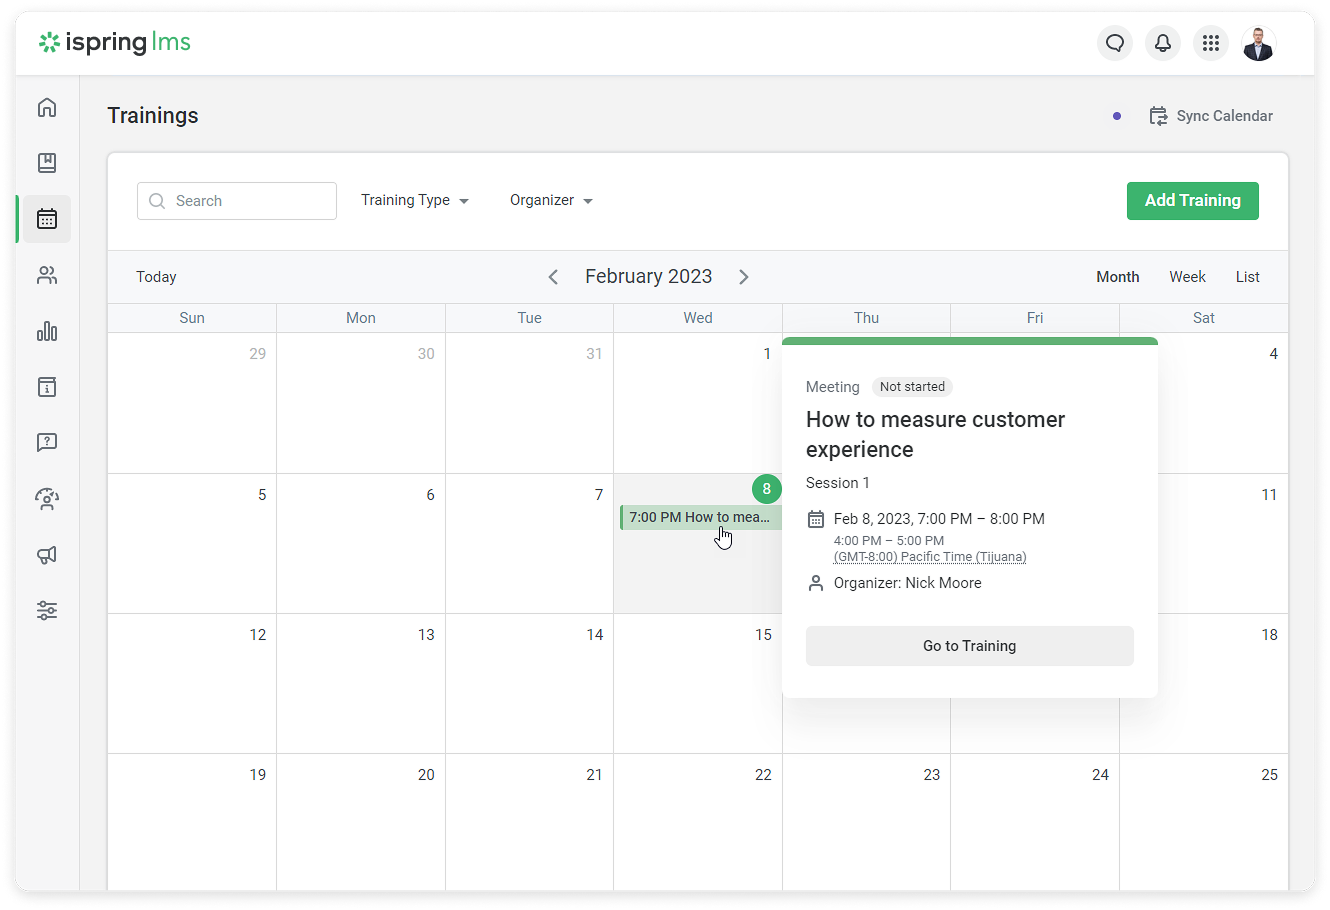Open the Home icon in sidebar
Viewport: 1330px width, 910px height.
tap(47, 108)
